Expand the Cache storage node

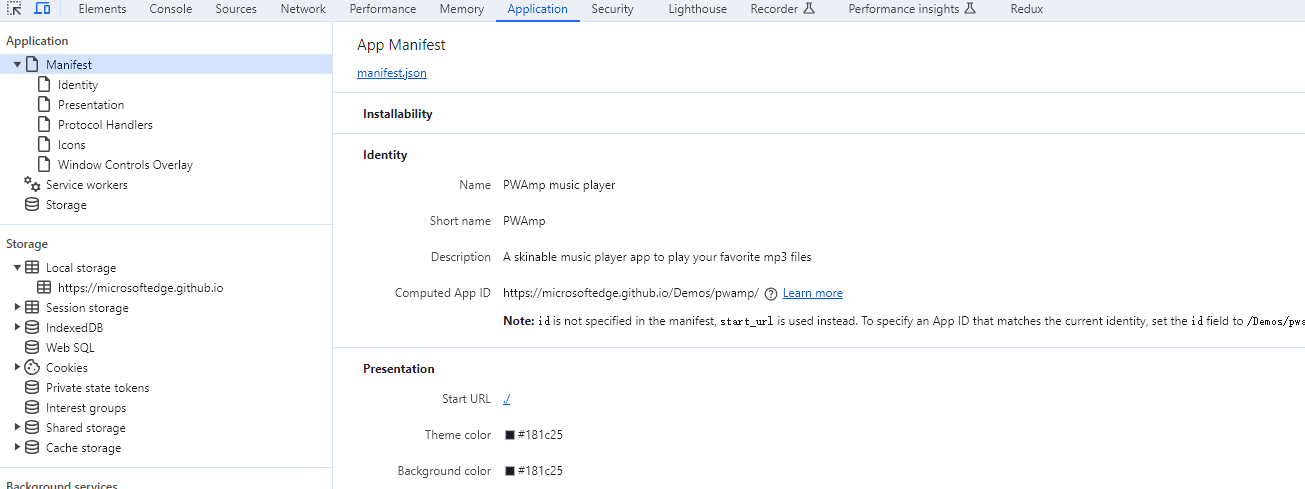[x=18, y=447]
